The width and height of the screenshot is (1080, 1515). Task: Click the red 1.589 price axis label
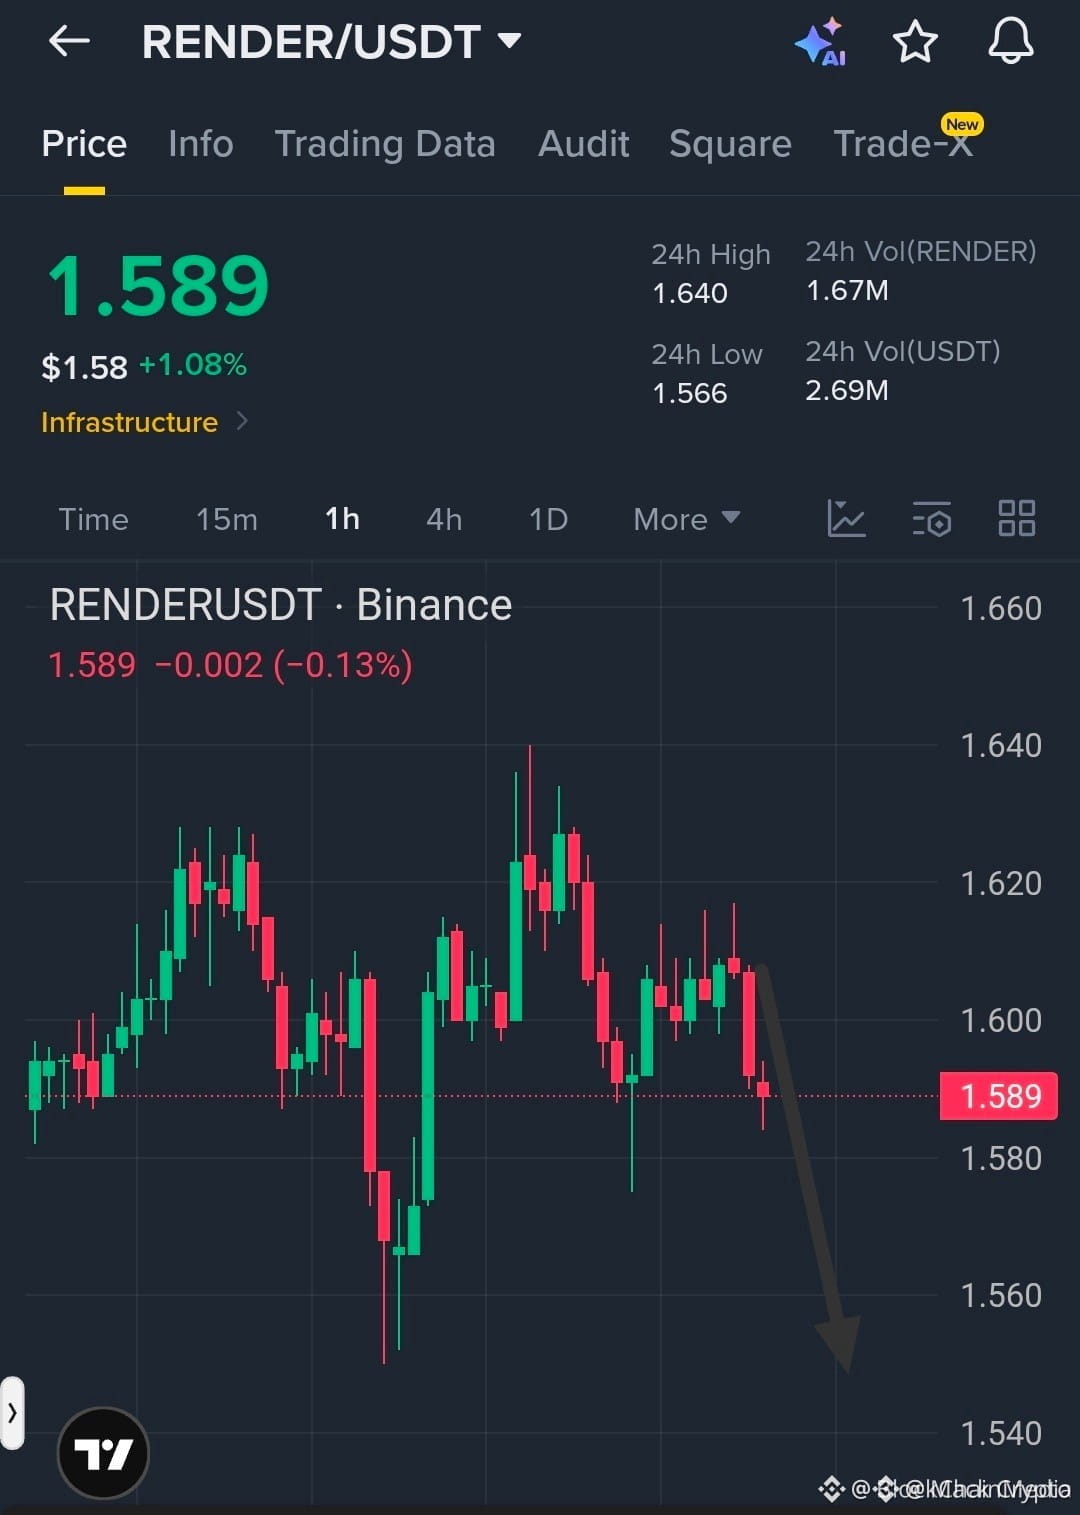(999, 1096)
